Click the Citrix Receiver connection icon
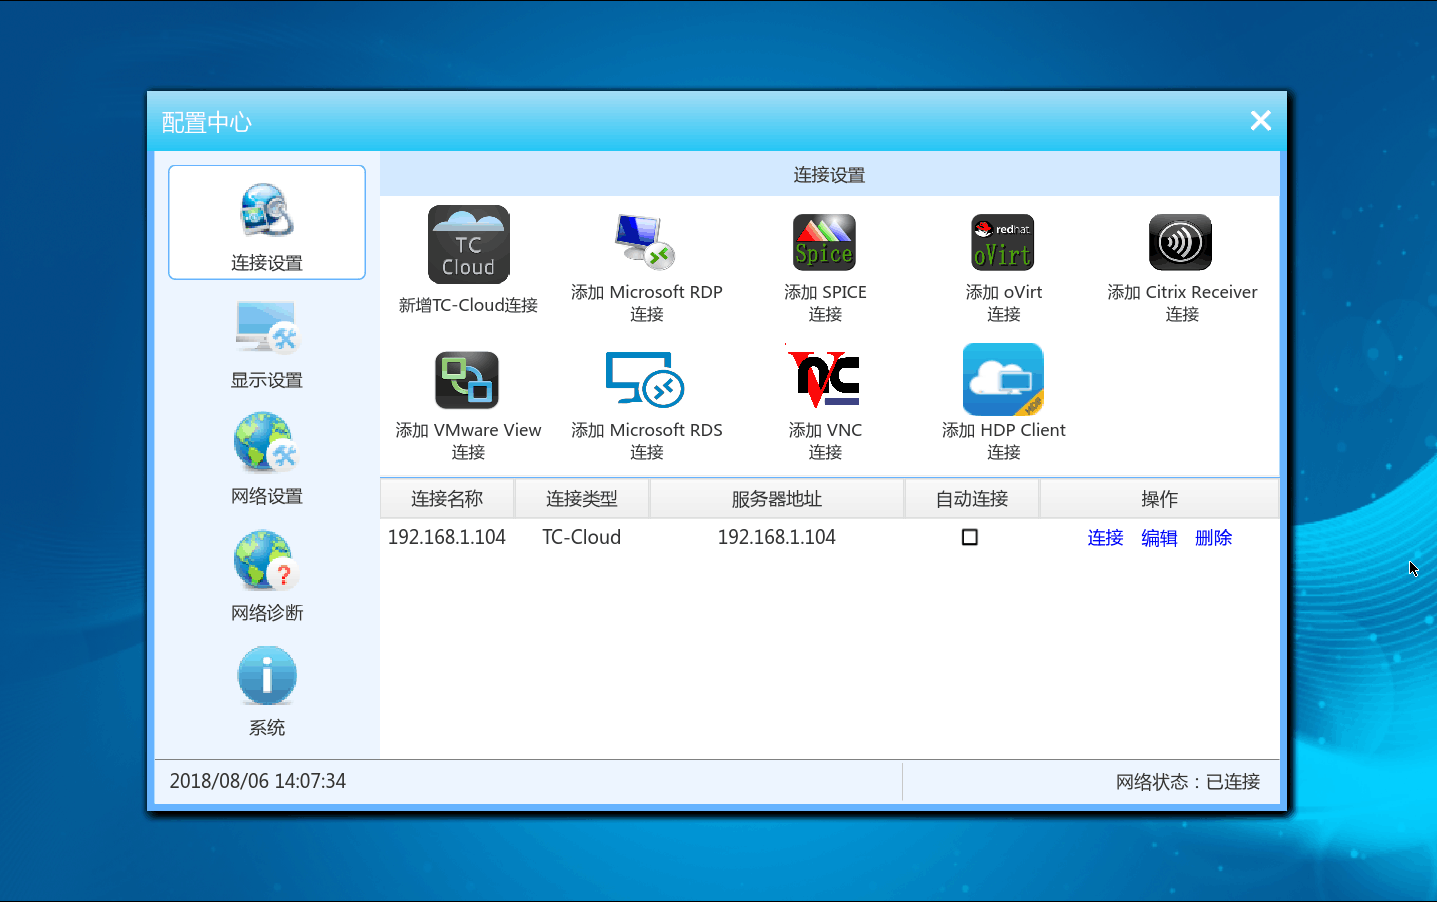 [1181, 242]
